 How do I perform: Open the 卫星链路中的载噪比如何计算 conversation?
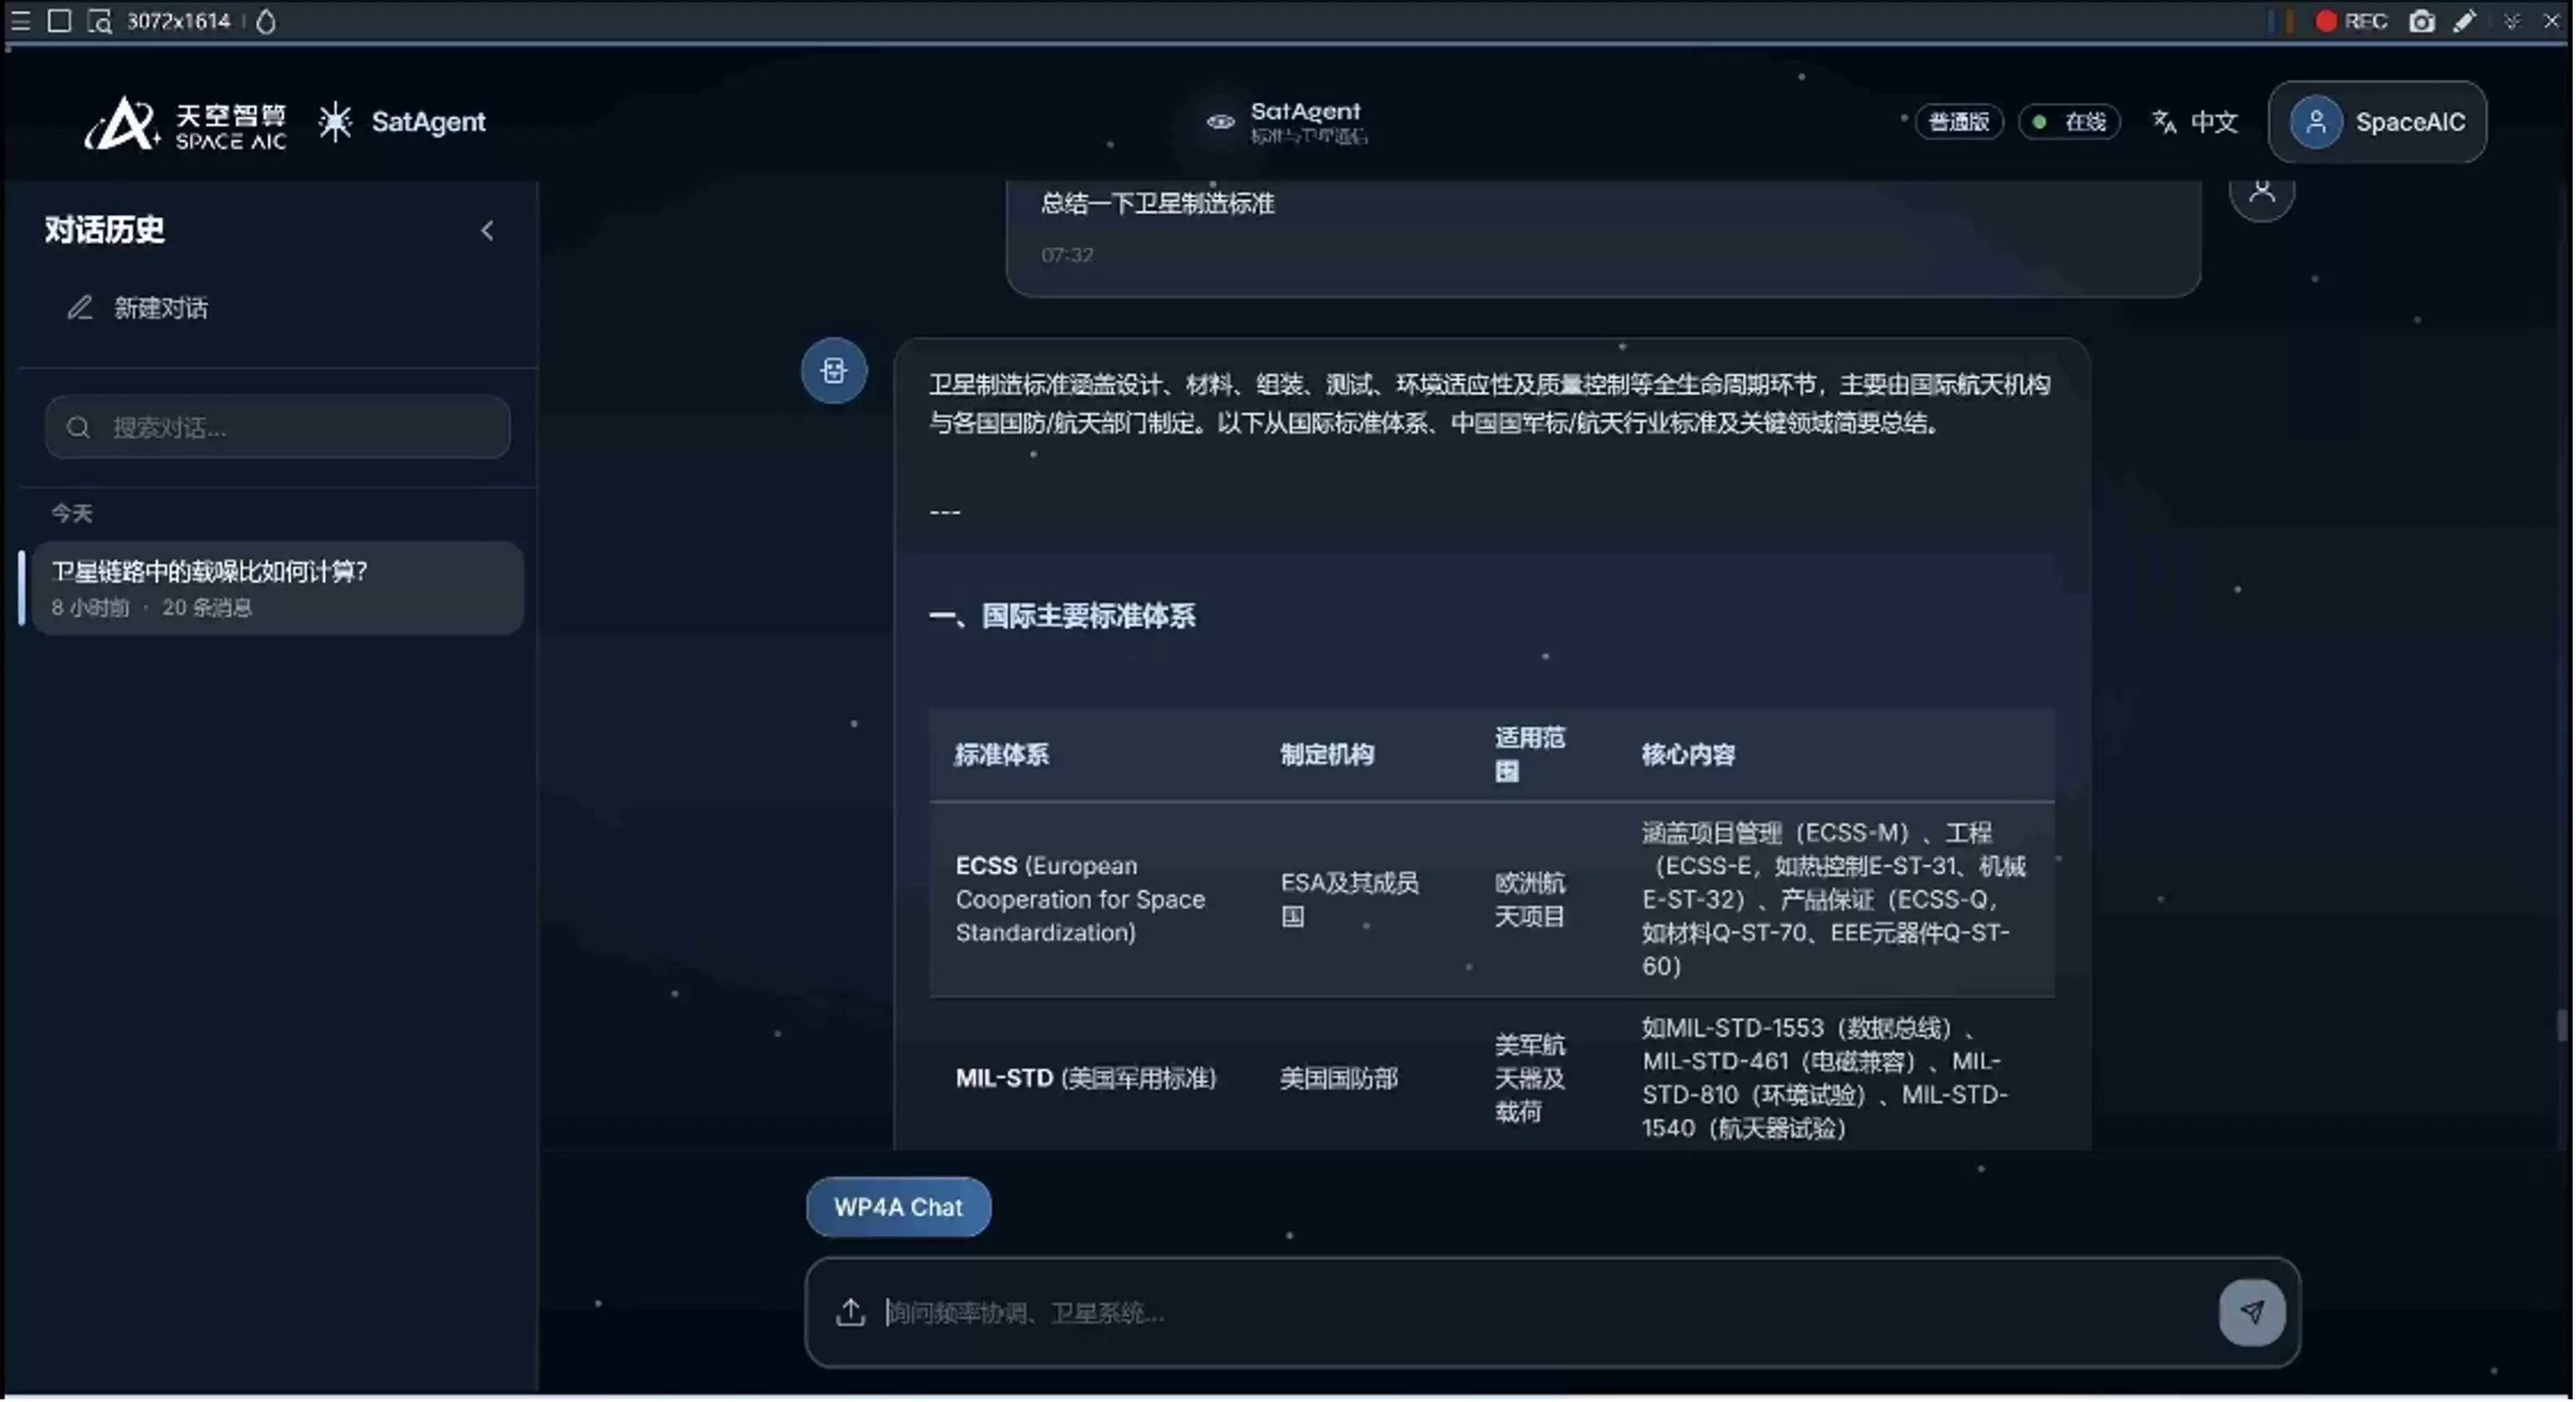click(x=277, y=588)
